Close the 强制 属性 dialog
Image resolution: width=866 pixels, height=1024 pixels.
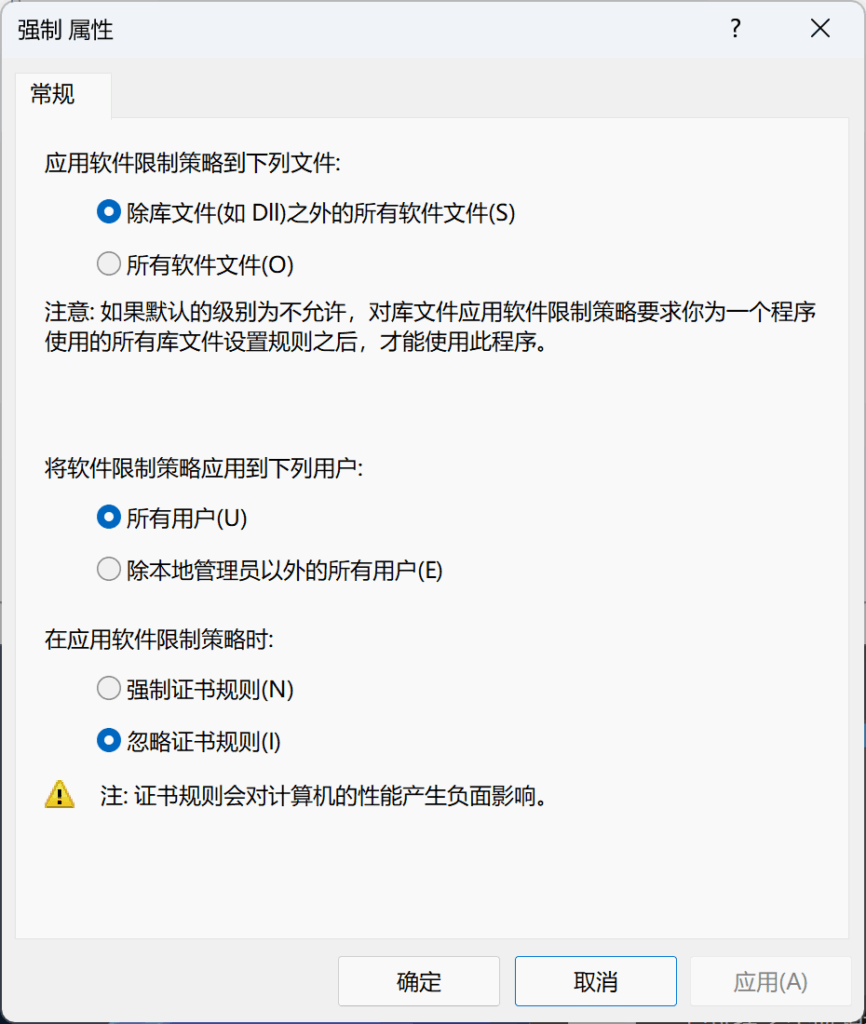[820, 29]
